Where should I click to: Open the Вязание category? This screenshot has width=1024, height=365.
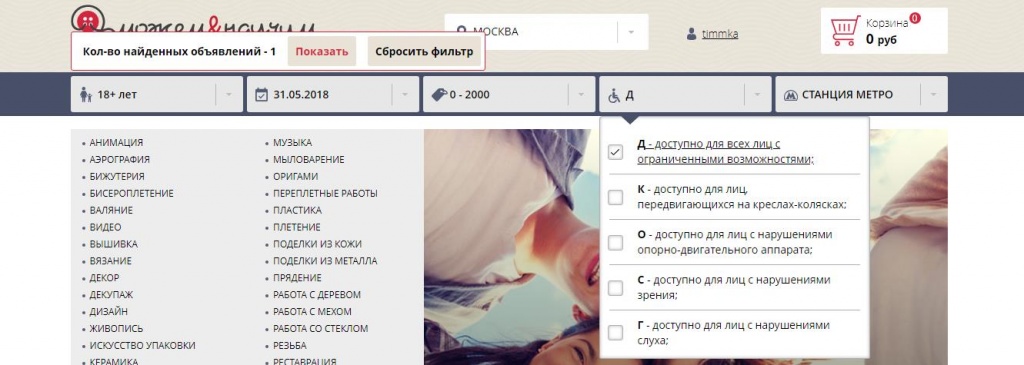[110, 261]
